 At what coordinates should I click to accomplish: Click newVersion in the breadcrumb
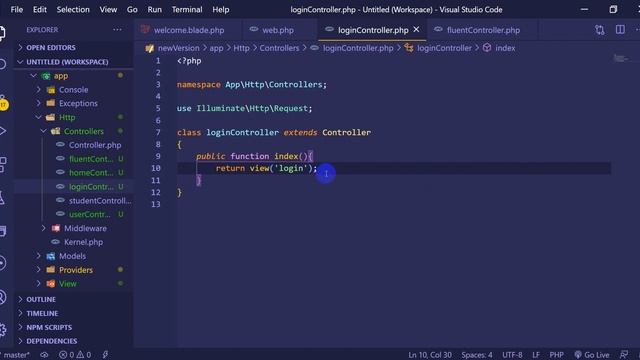pos(178,48)
